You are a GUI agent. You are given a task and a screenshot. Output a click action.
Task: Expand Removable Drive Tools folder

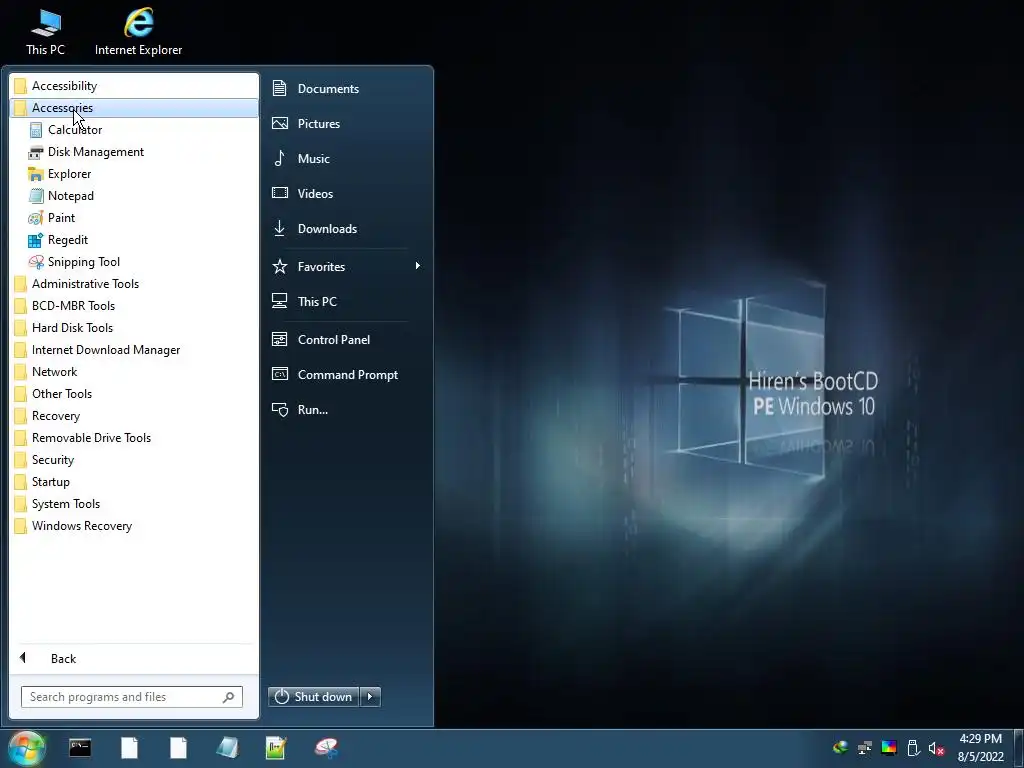tap(134, 438)
